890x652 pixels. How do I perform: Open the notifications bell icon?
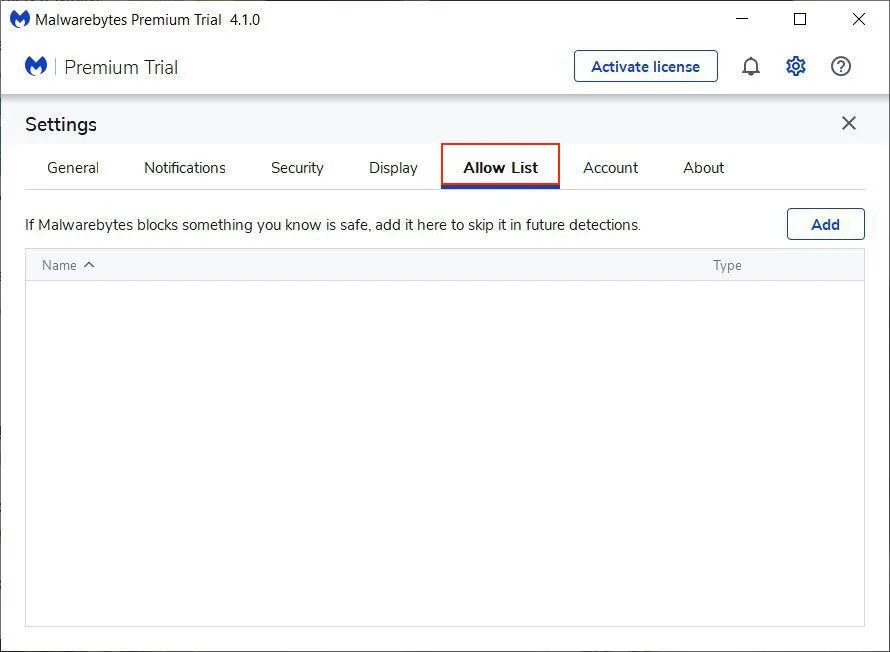pos(750,67)
